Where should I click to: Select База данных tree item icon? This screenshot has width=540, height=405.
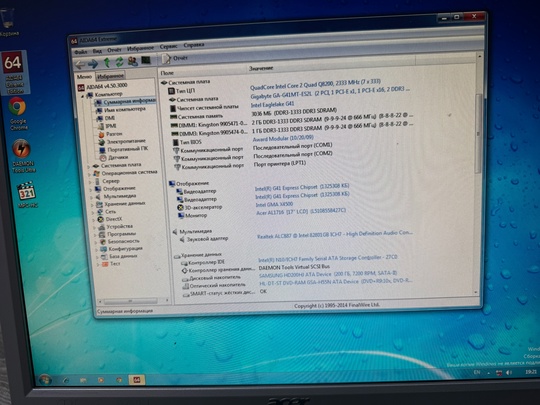(x=104, y=257)
